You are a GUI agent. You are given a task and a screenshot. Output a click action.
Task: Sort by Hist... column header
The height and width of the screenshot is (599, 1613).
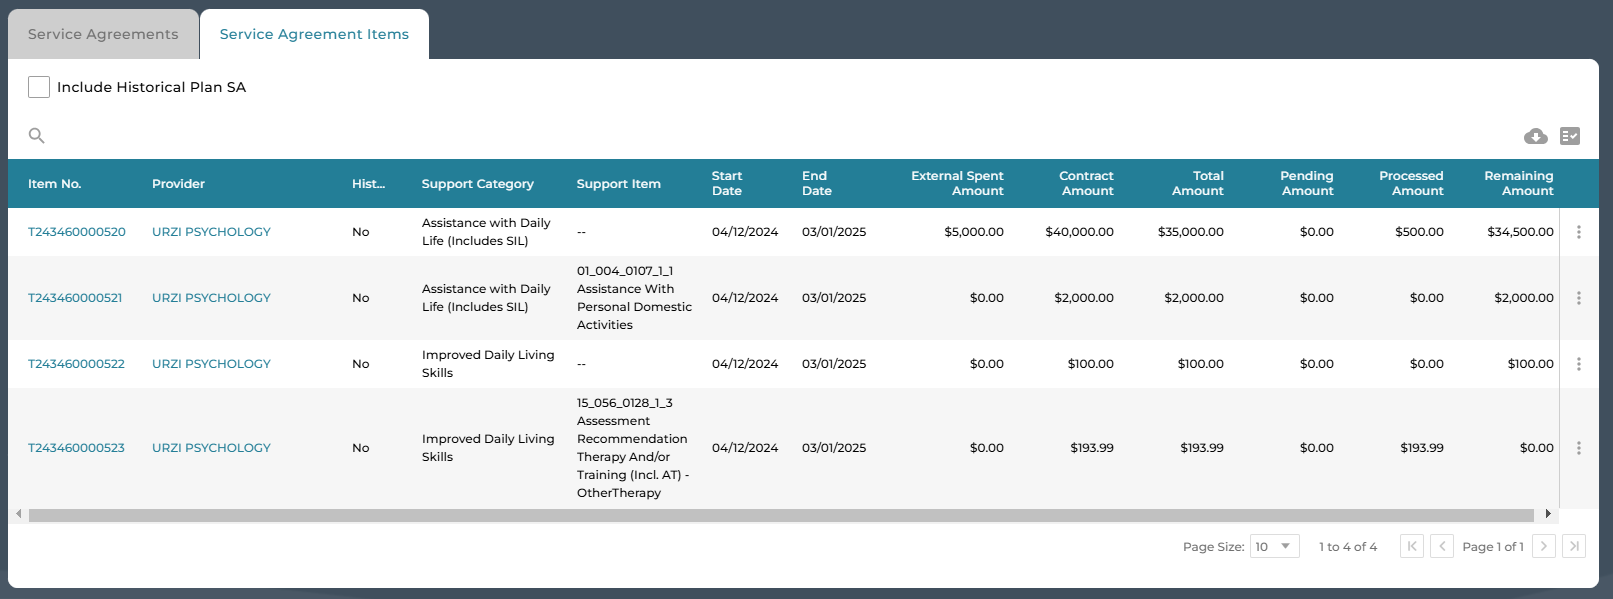pos(368,184)
